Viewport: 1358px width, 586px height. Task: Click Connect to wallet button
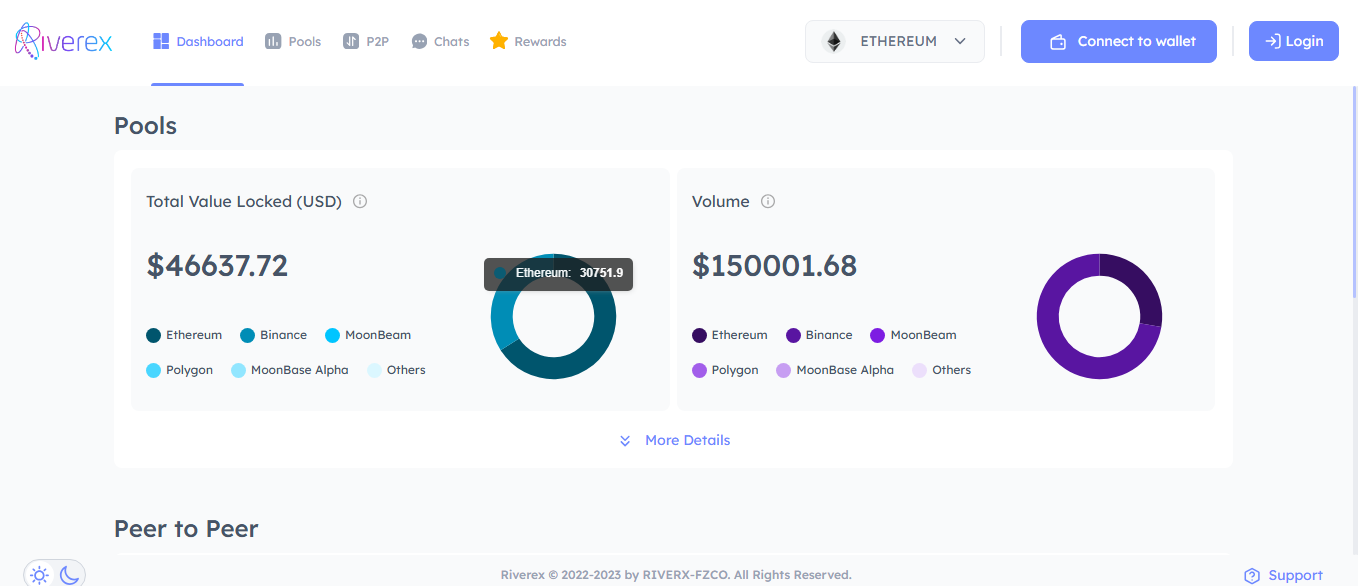click(1119, 42)
